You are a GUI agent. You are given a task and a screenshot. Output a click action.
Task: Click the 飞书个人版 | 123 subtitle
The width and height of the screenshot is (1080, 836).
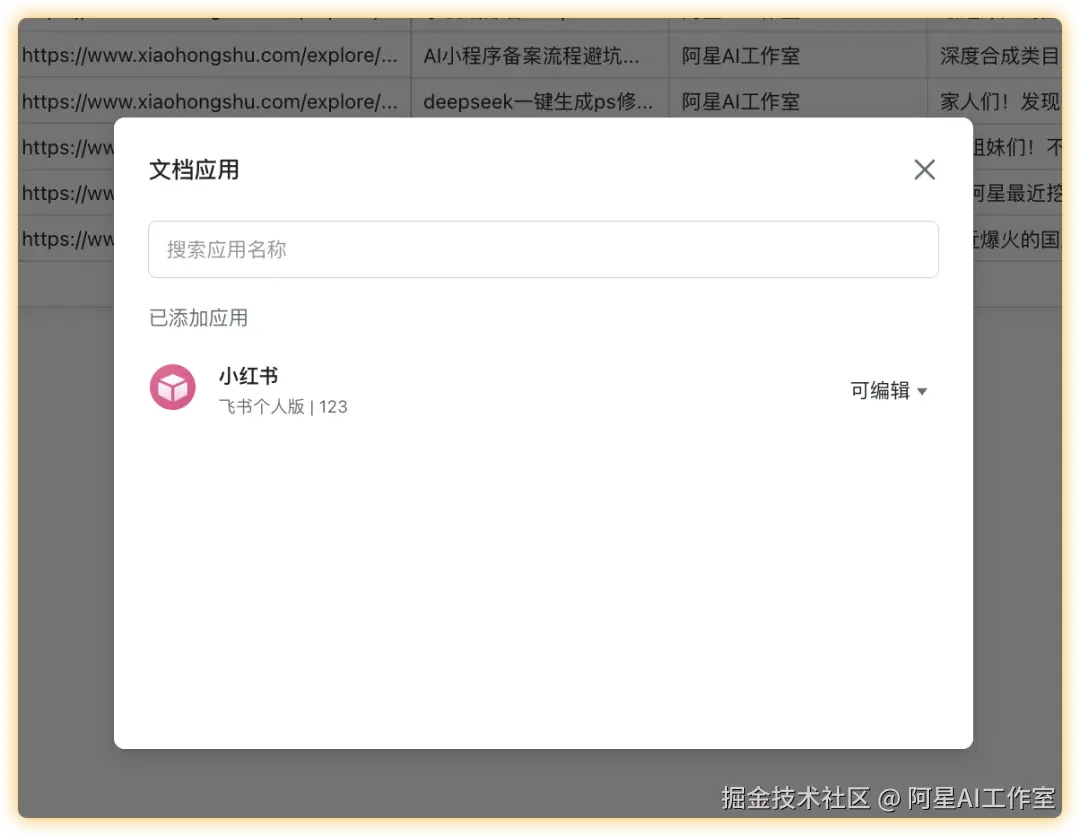(283, 406)
